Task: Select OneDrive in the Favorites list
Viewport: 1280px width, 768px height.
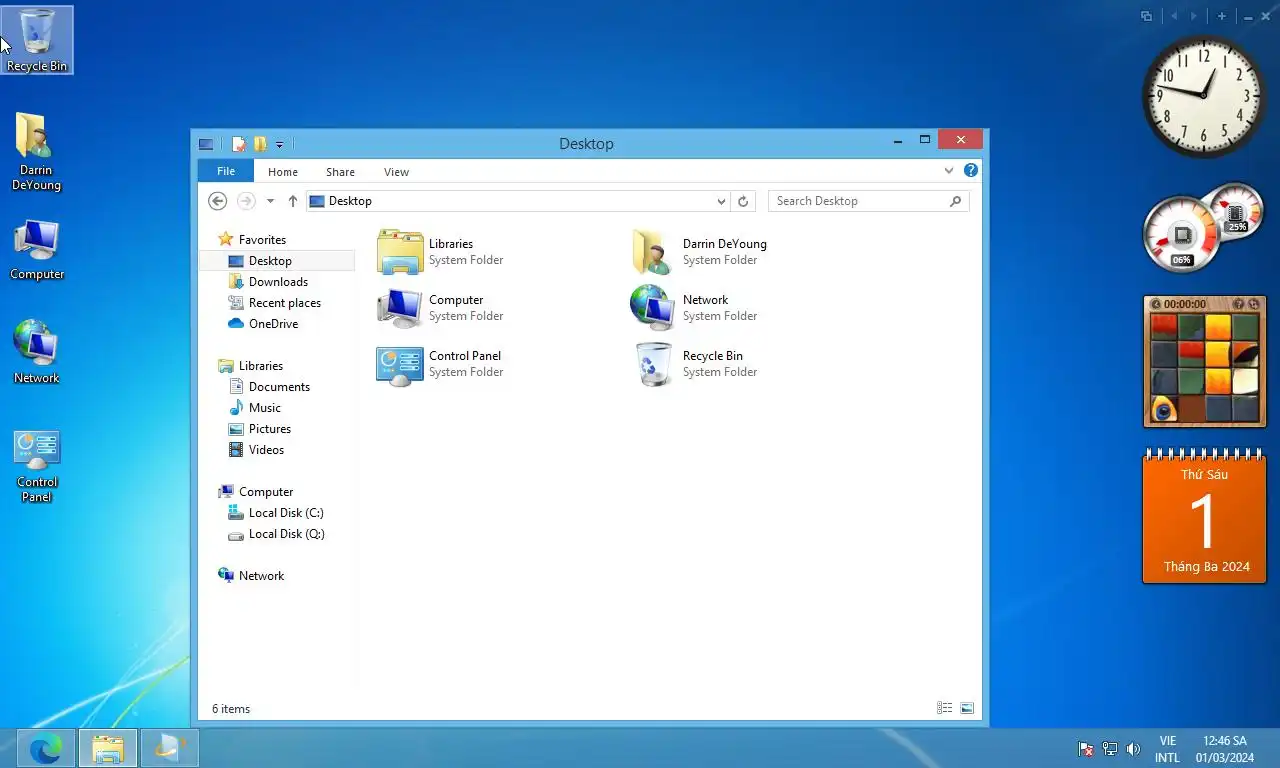Action: [273, 324]
